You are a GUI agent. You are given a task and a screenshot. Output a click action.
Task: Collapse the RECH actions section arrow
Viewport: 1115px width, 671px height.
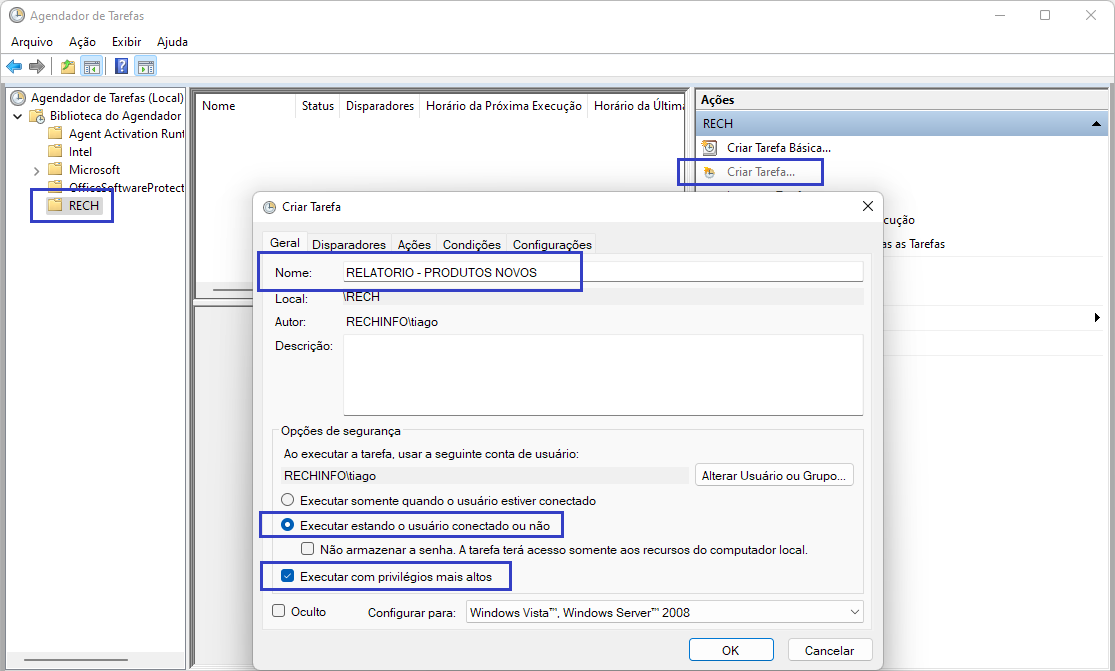pos(1096,124)
